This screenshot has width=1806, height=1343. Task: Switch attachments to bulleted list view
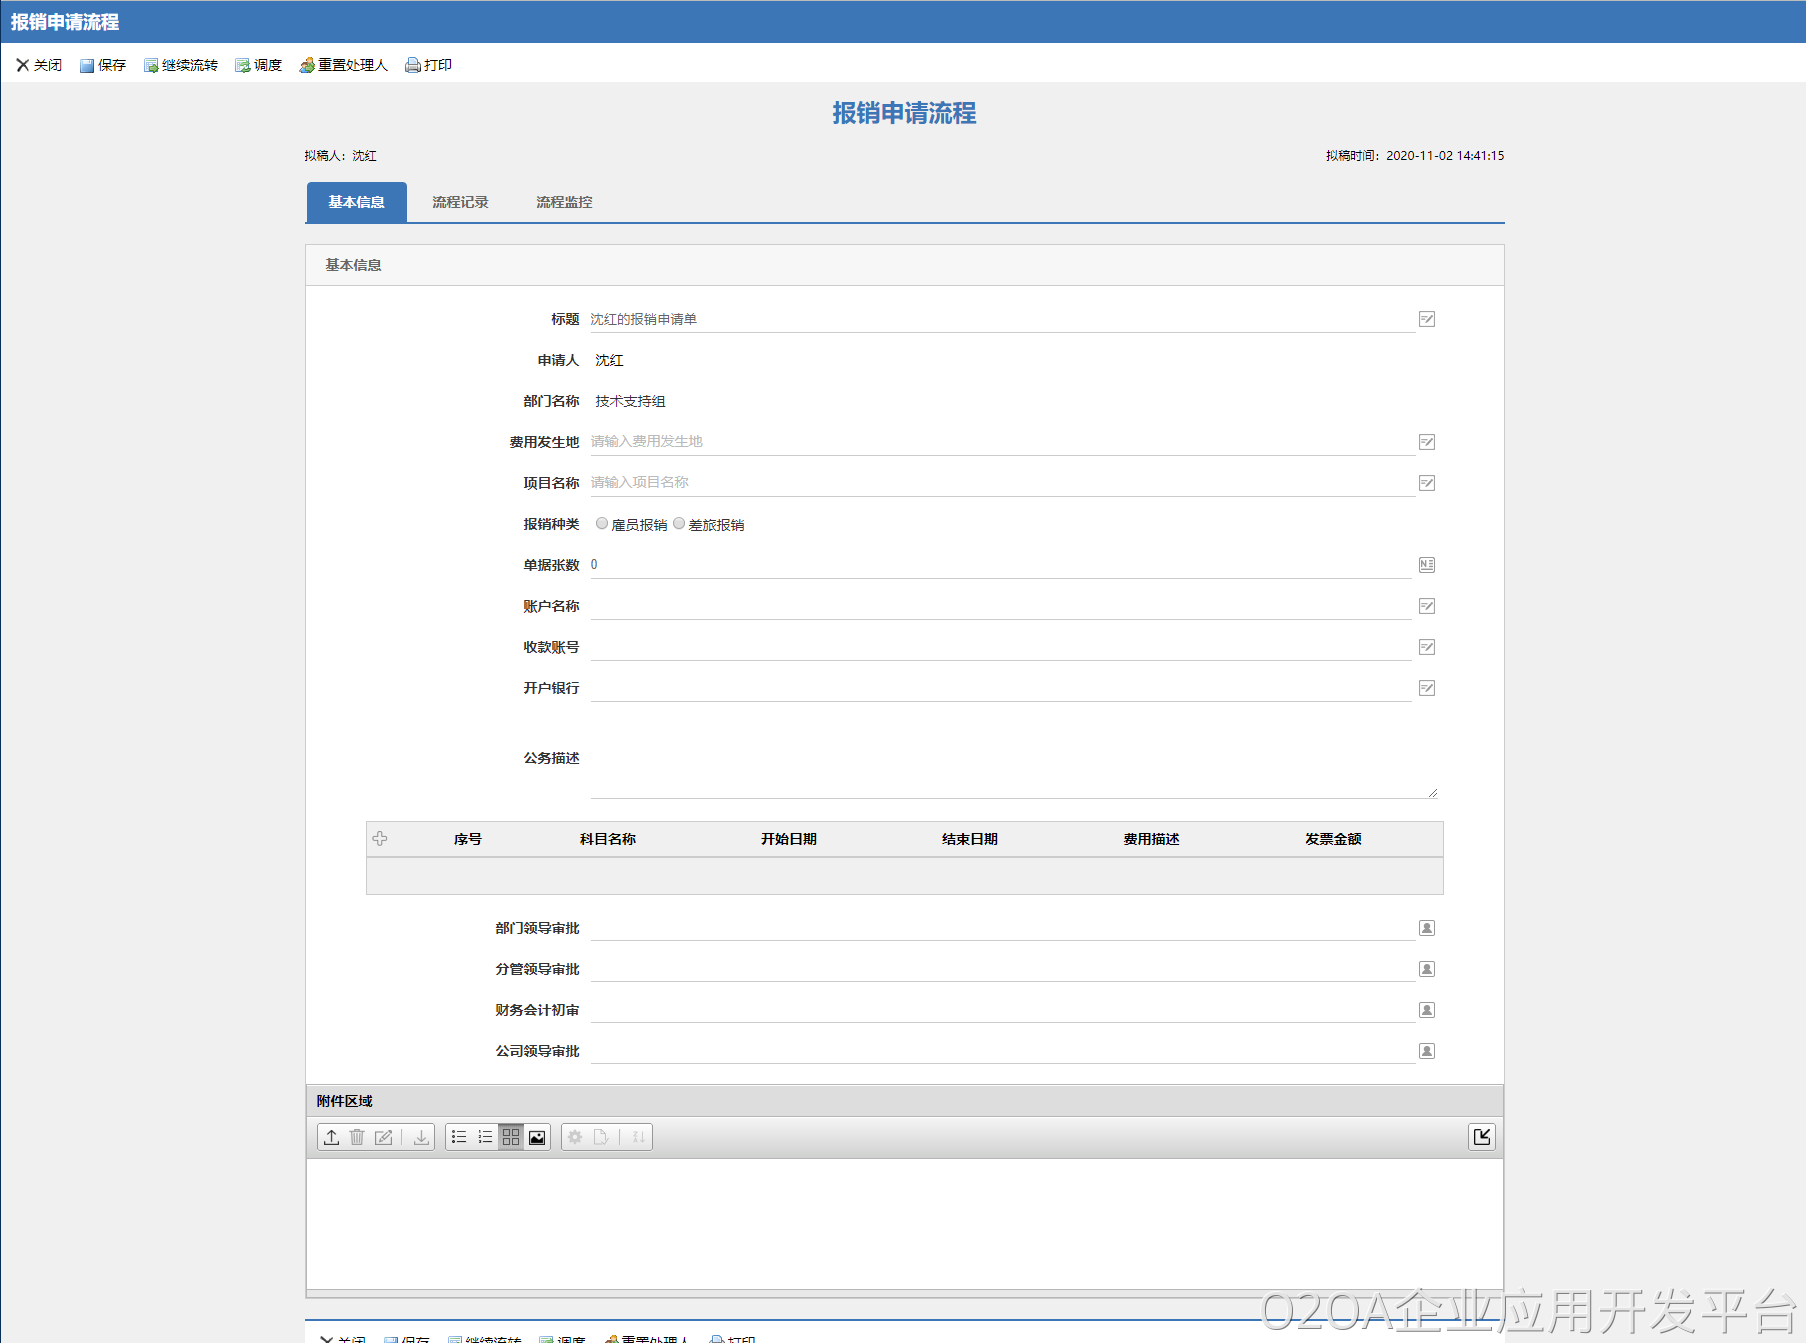coord(459,1137)
